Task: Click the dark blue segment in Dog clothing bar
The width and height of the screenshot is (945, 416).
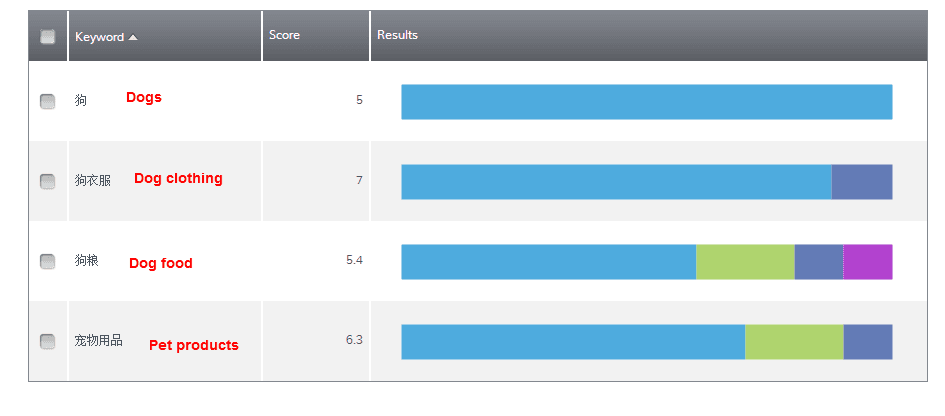Action: point(861,182)
